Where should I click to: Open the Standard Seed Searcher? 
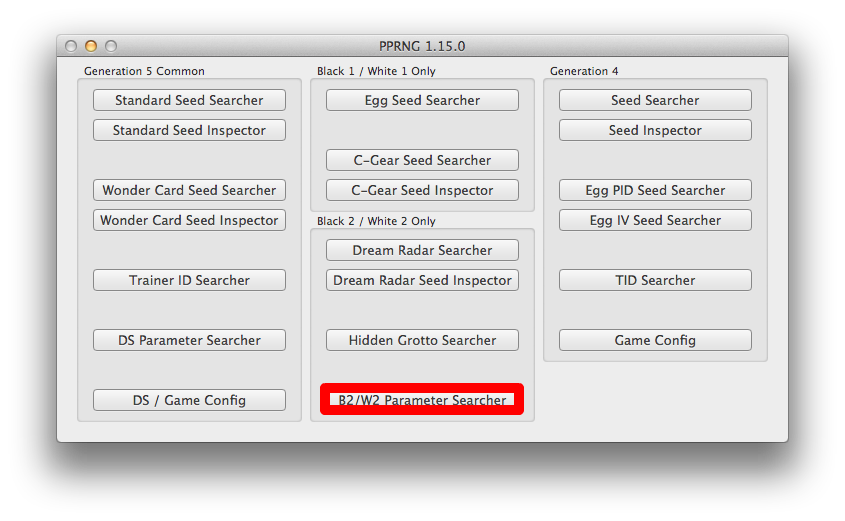(x=189, y=100)
